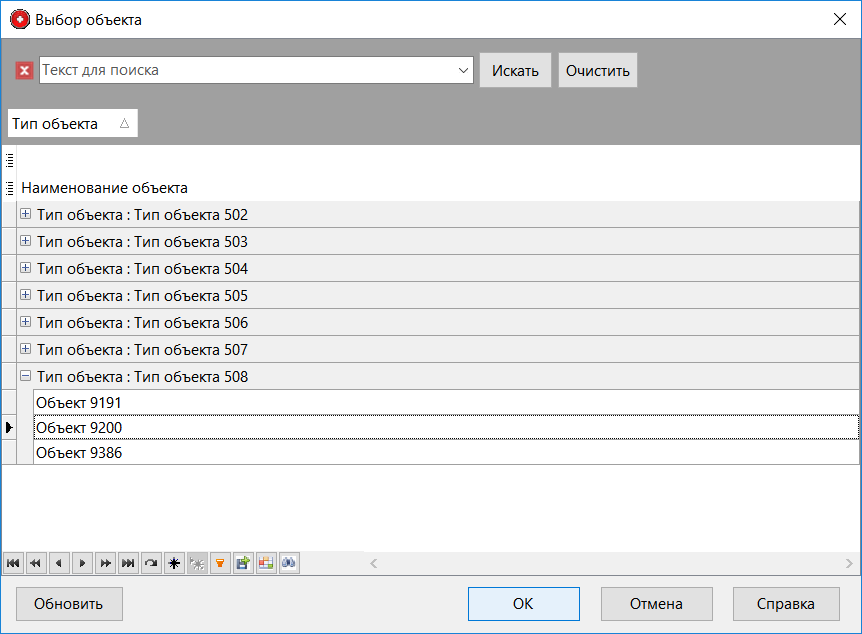Click the red X beside search field
The image size is (862, 634).
[x=24, y=70]
